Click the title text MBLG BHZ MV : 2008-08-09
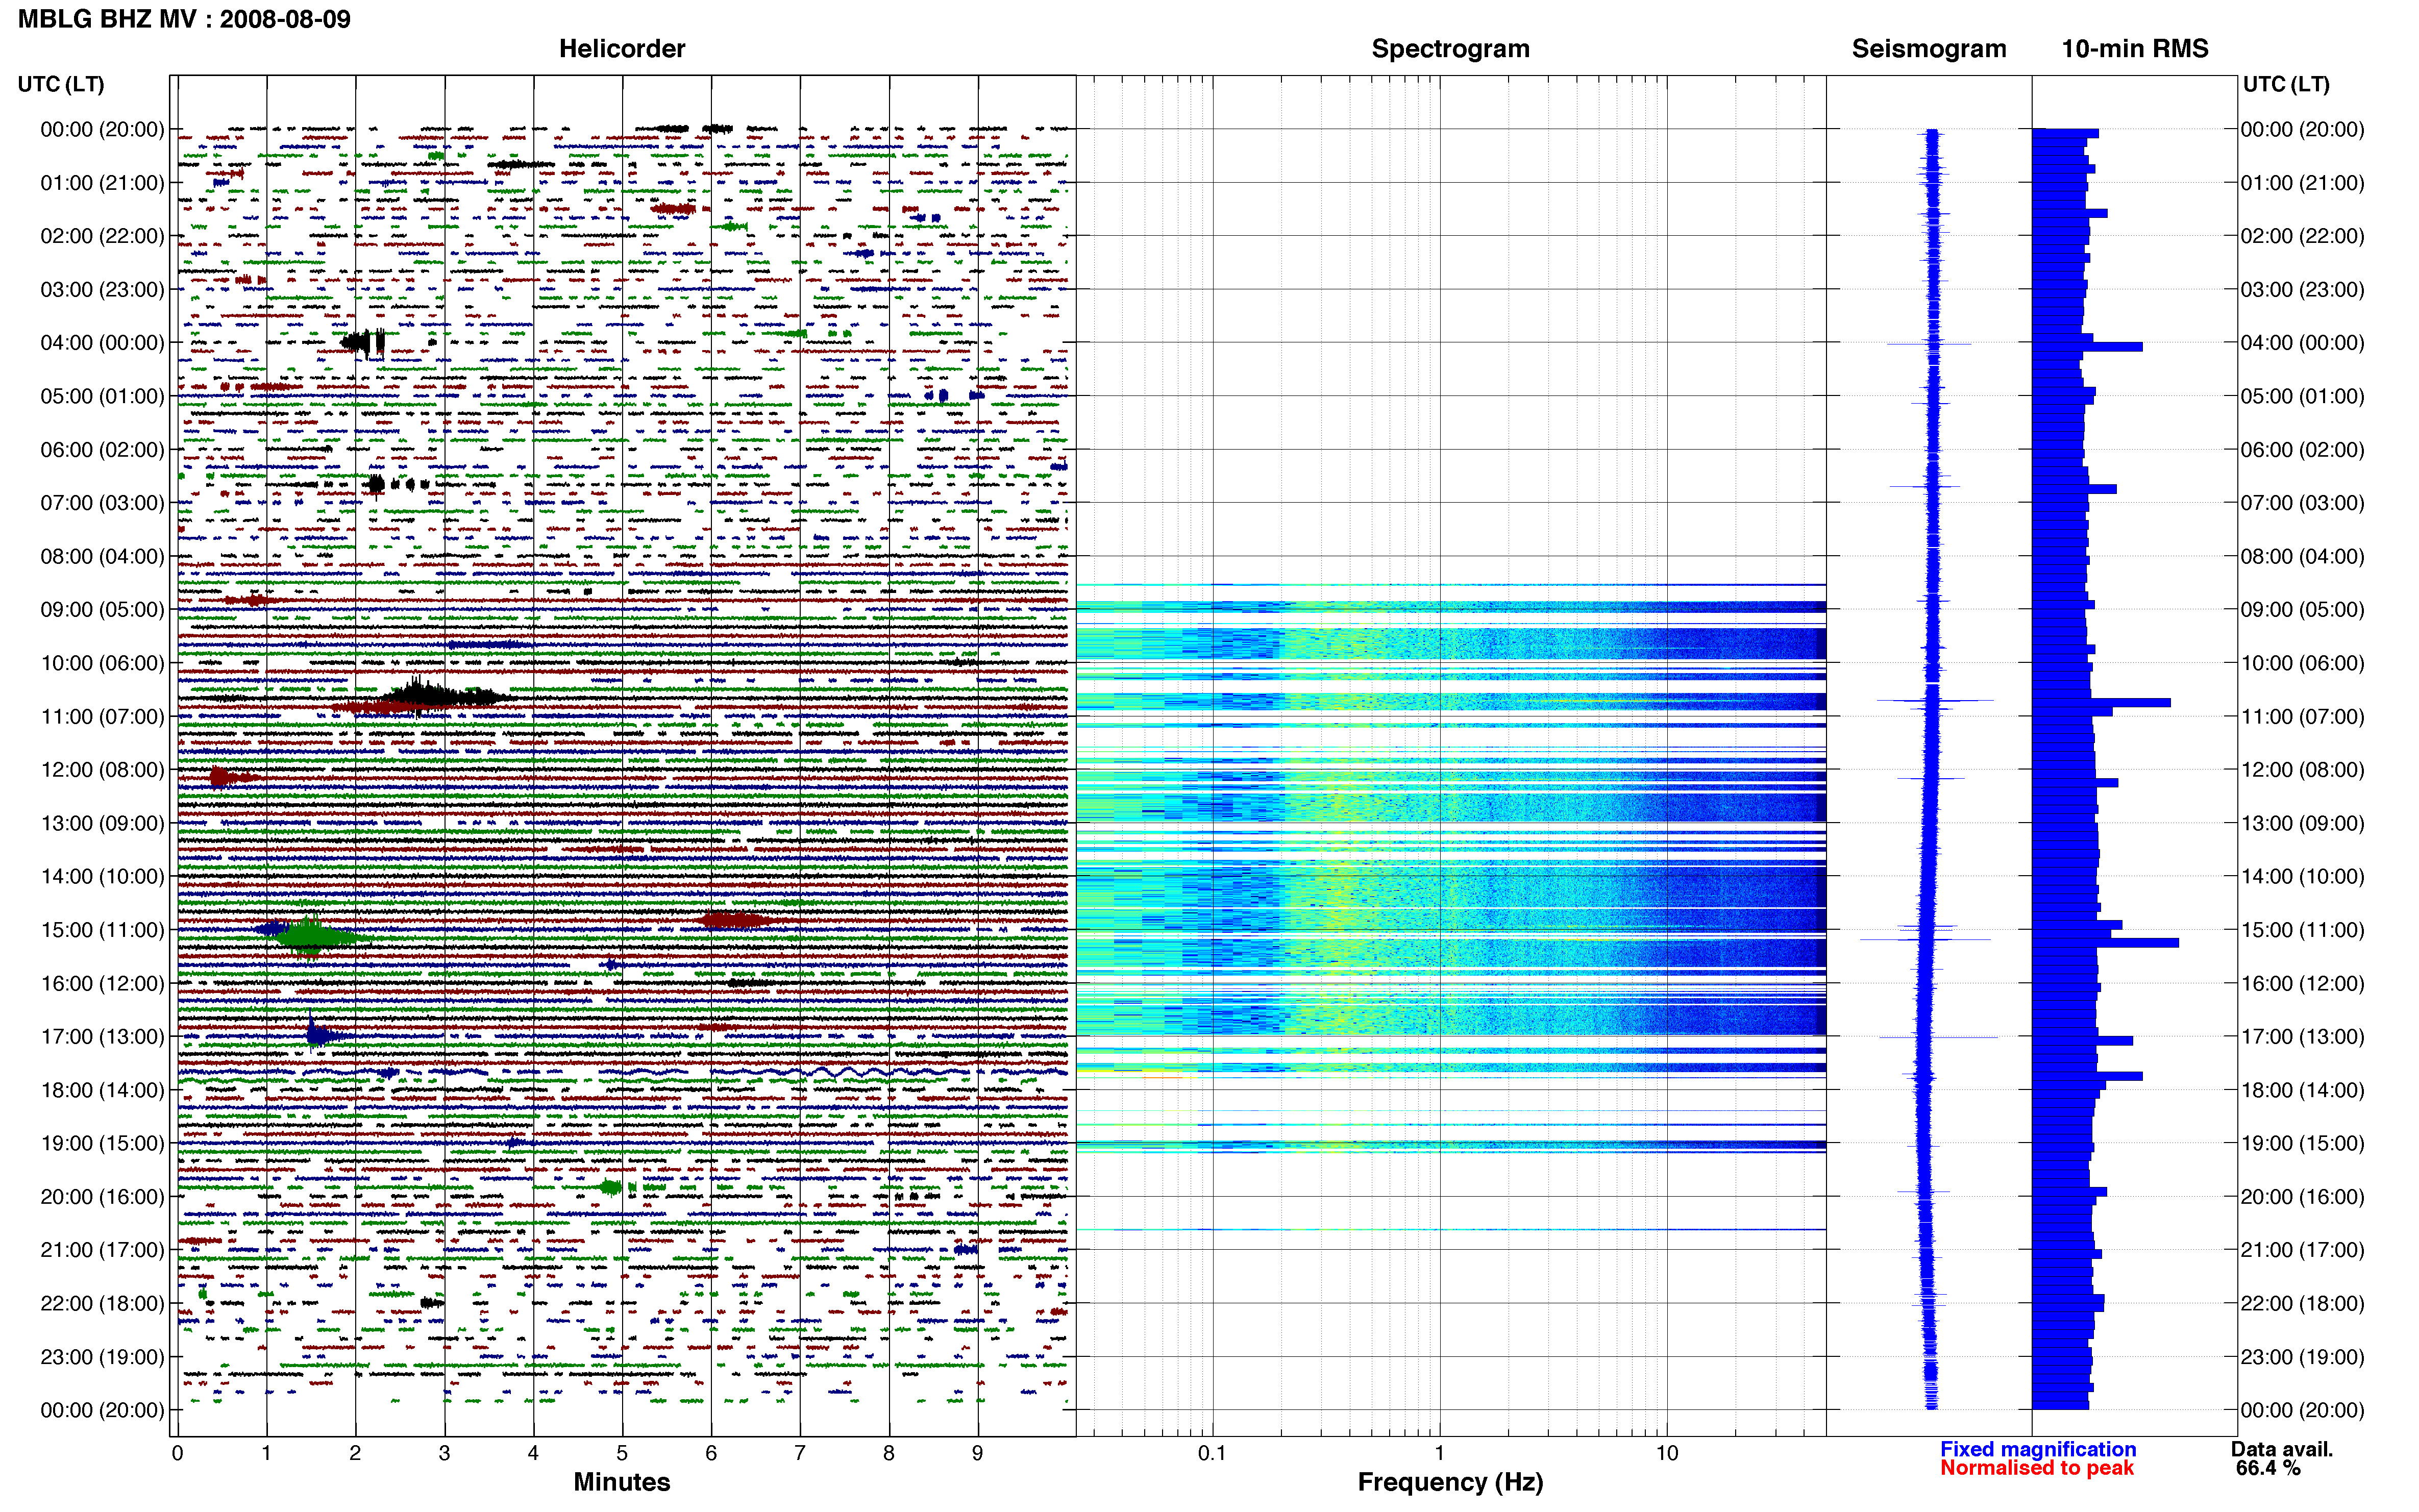The width and height of the screenshot is (2419, 1512). [x=184, y=19]
